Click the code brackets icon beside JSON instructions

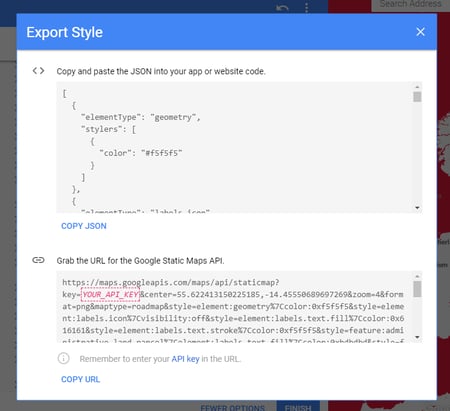[38, 71]
